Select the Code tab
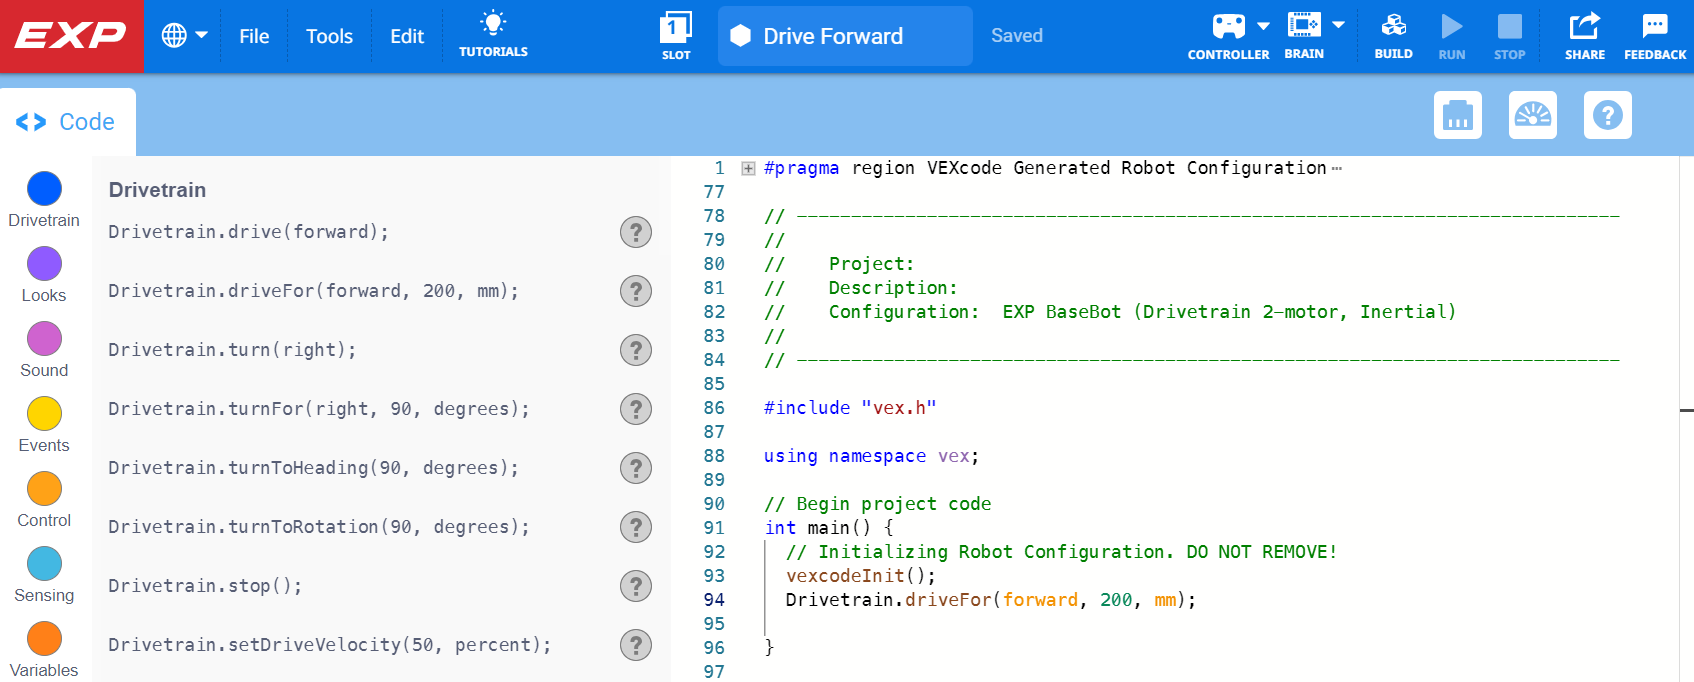This screenshot has width=1694, height=682. pos(67,122)
